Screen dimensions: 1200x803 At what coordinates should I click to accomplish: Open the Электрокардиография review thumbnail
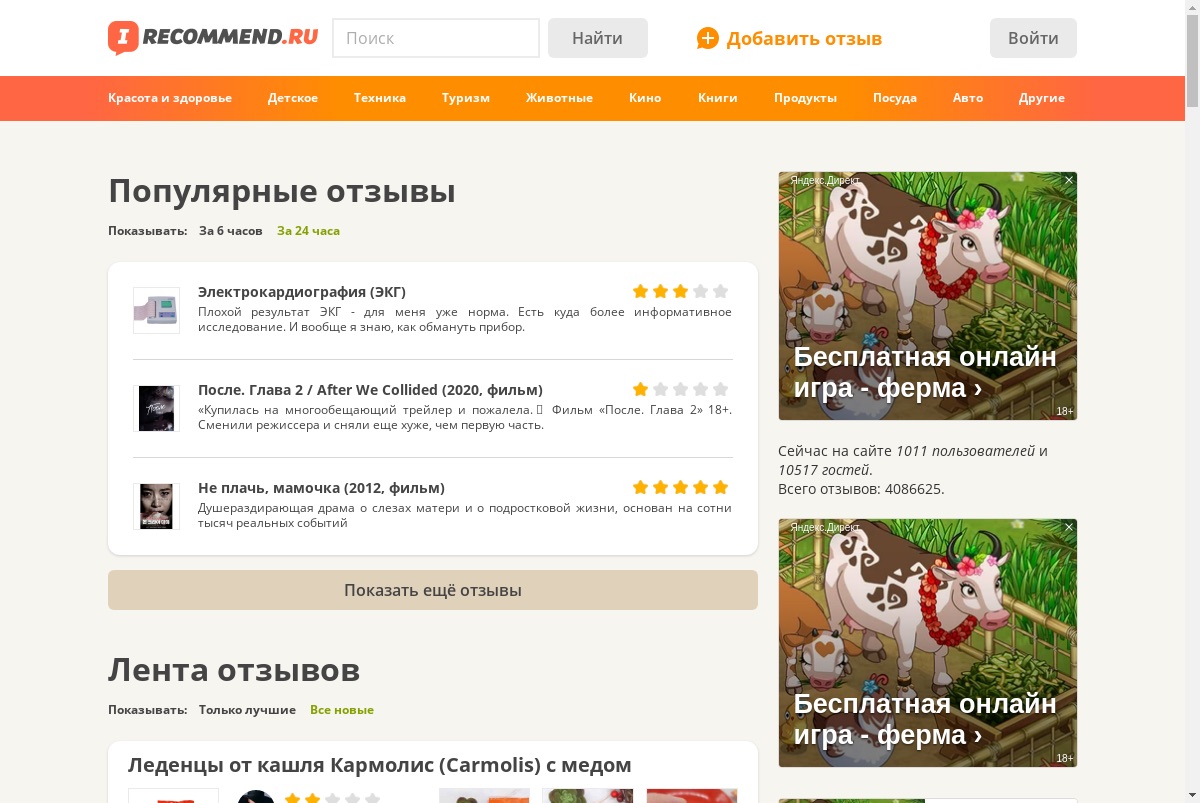[x=156, y=310]
